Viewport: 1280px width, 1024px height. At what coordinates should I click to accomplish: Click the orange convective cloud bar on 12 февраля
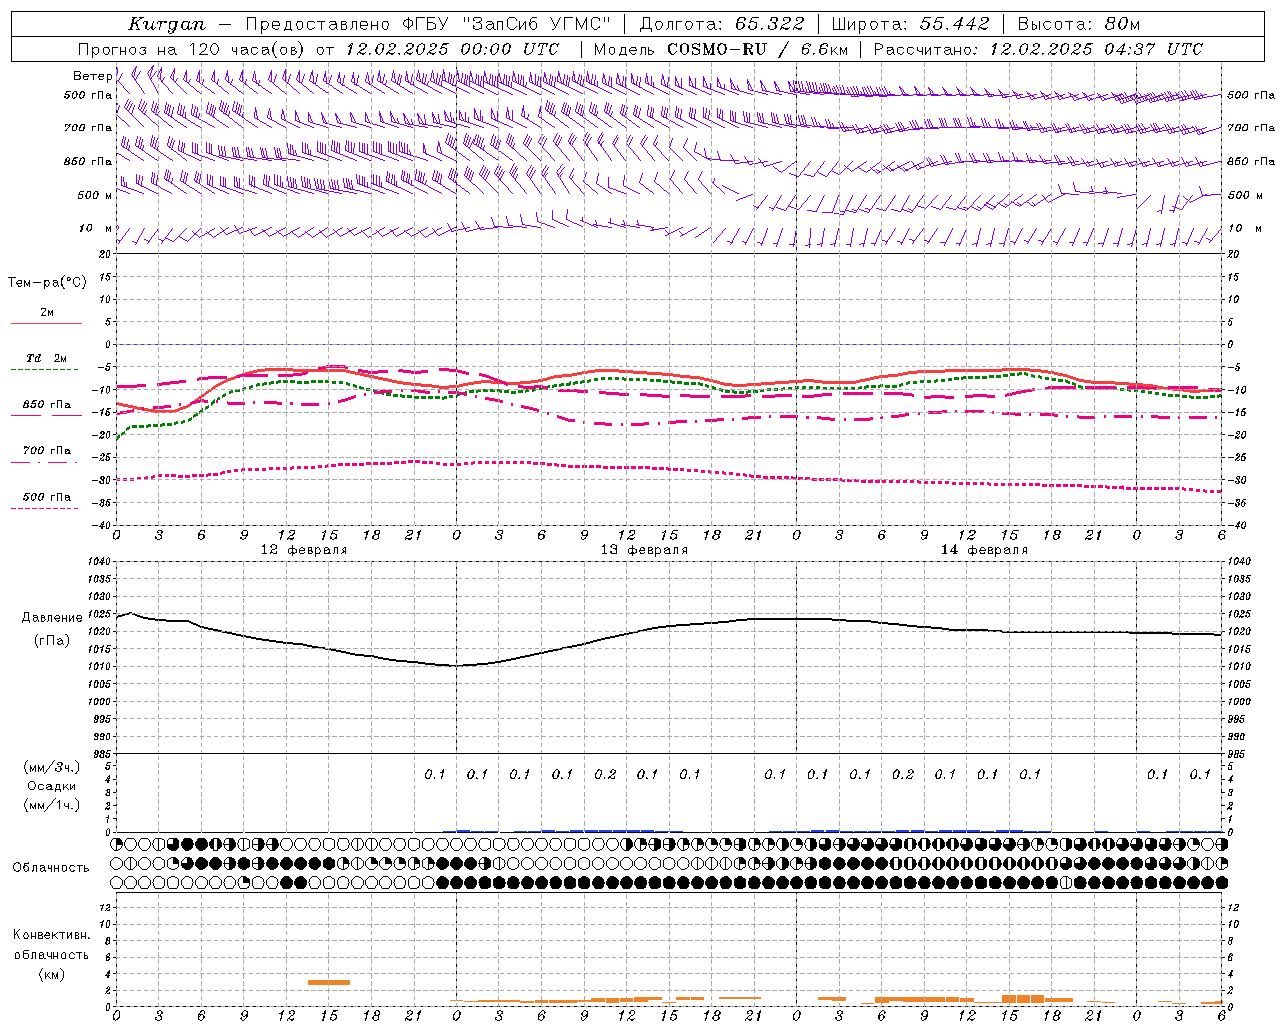point(329,982)
